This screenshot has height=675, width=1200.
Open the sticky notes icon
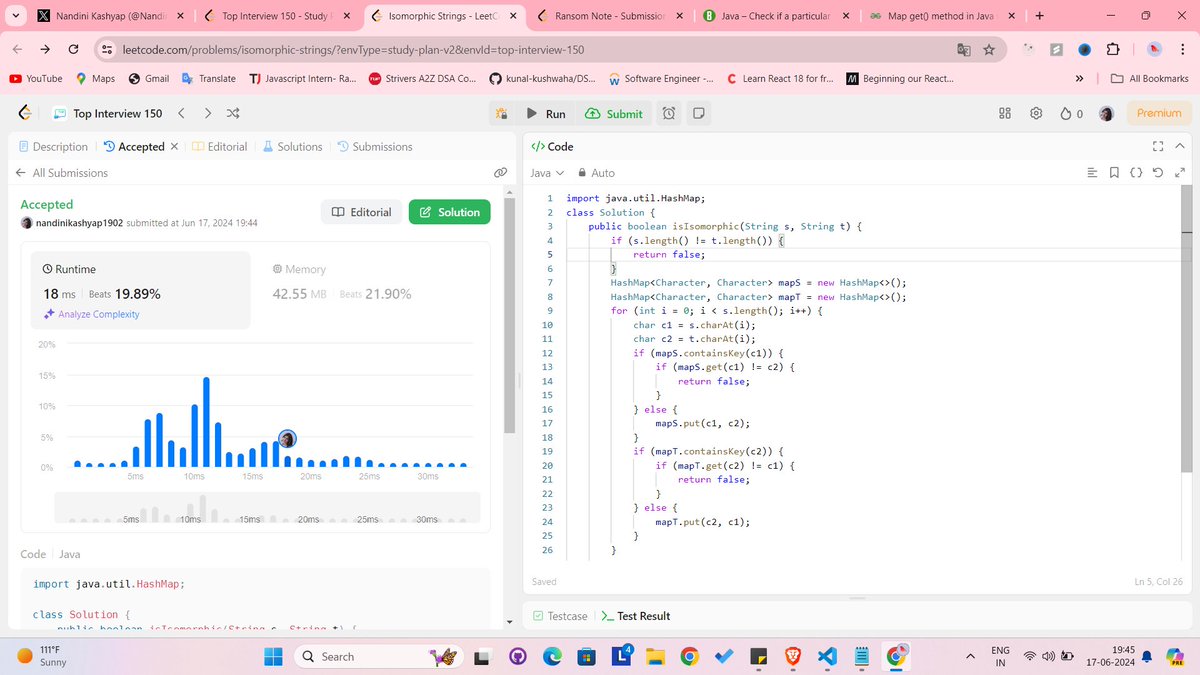point(698,114)
